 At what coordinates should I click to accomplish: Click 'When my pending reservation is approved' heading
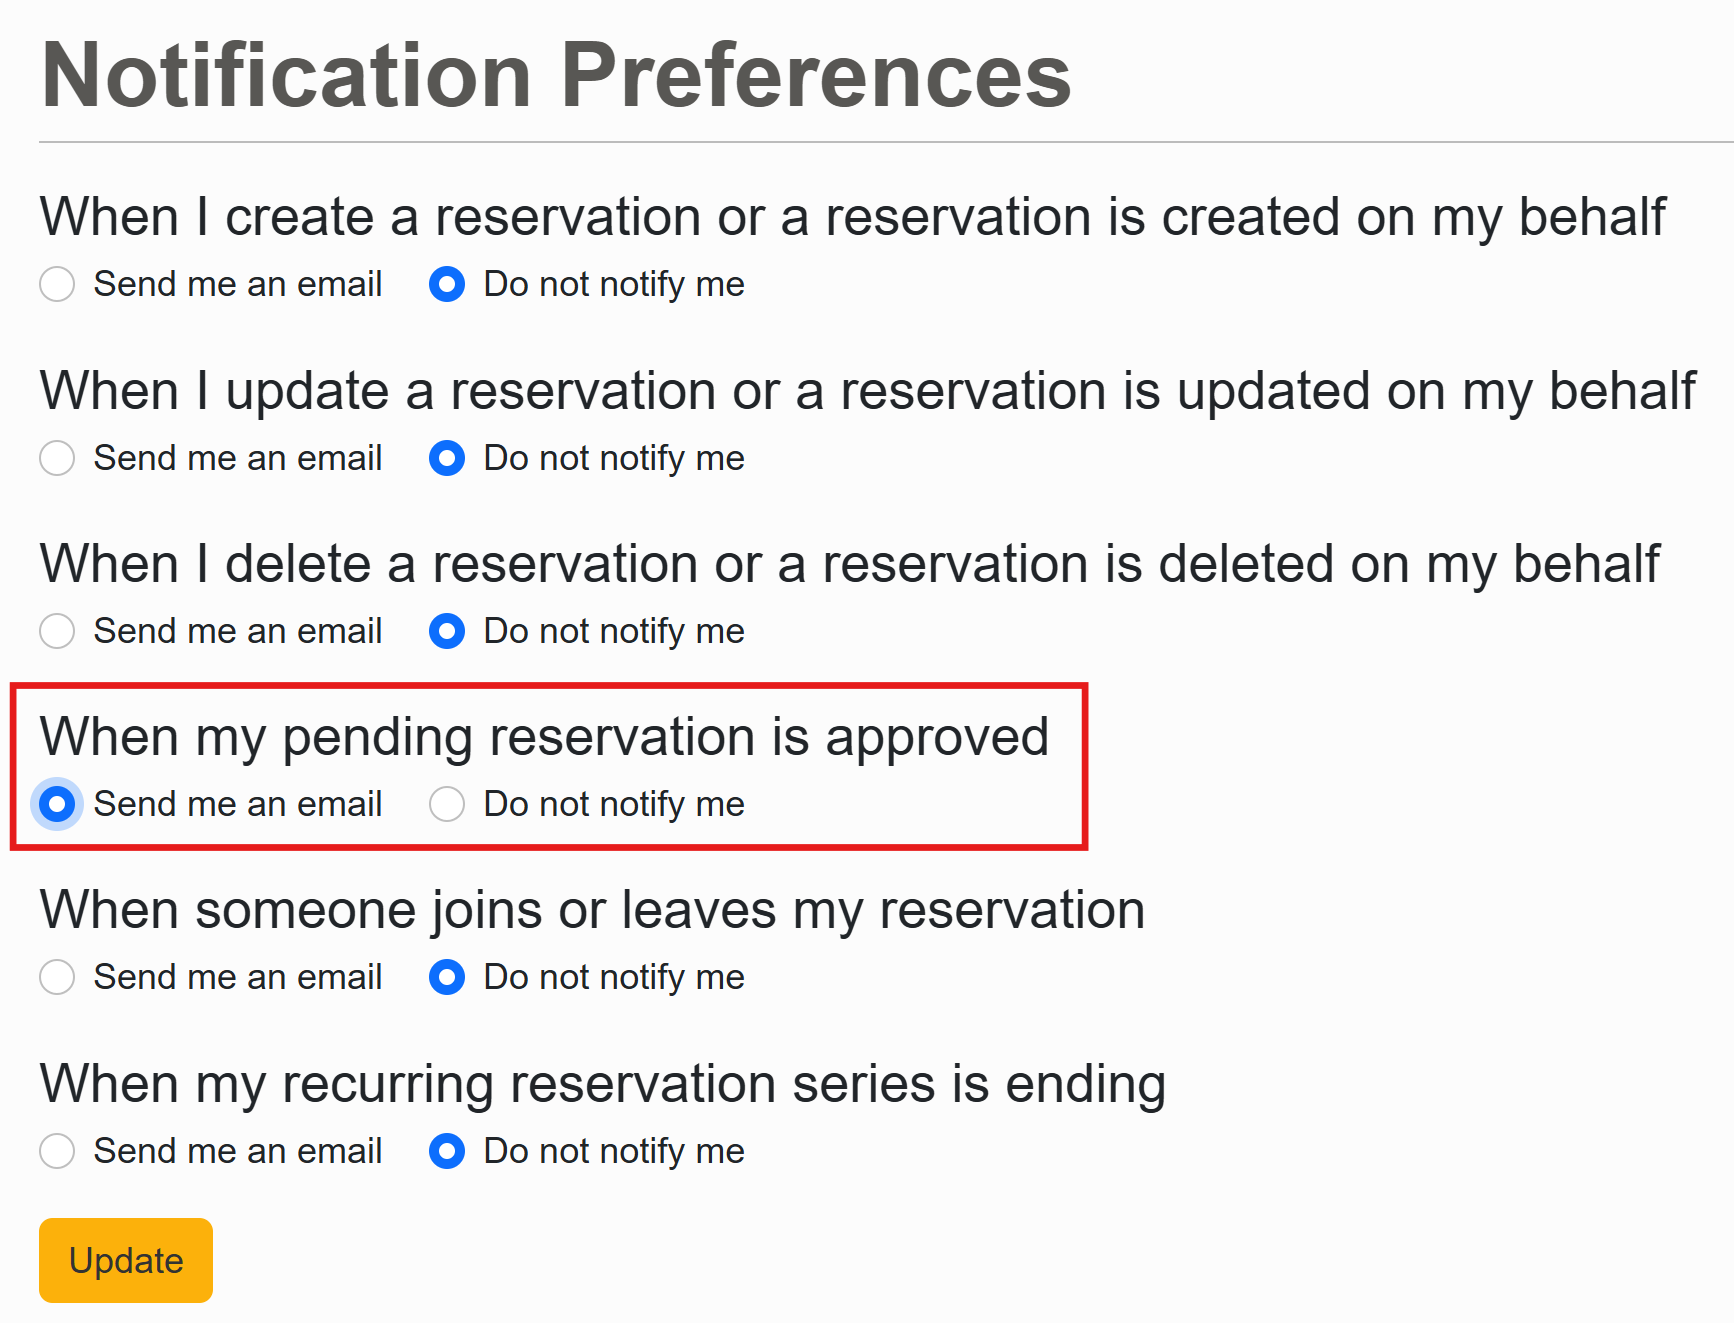(544, 737)
